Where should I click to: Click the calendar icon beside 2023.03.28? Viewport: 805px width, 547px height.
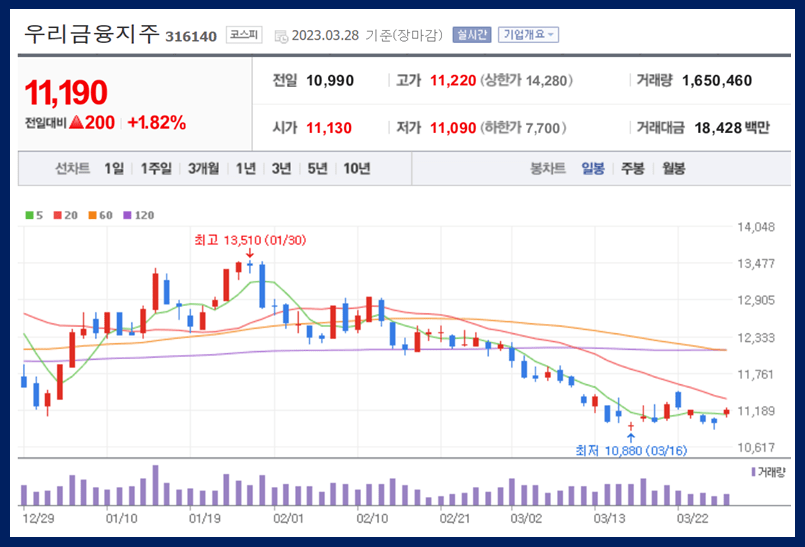(281, 36)
